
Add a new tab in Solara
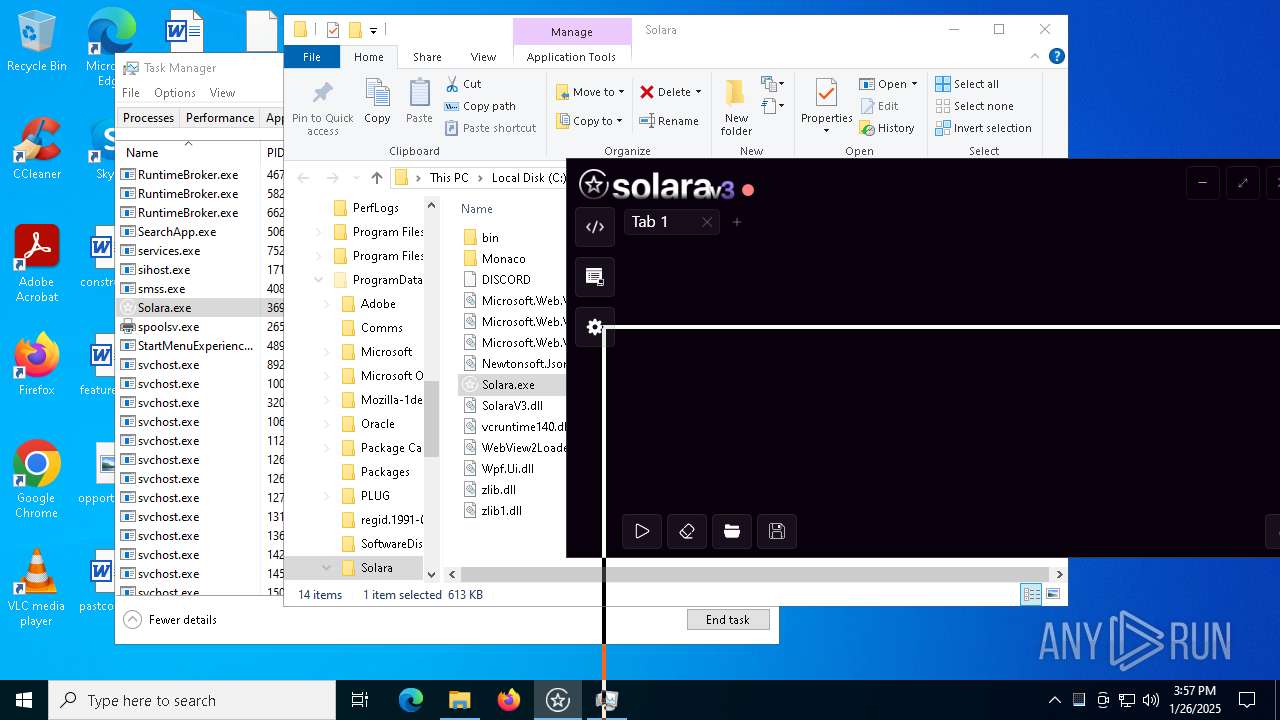(x=737, y=222)
